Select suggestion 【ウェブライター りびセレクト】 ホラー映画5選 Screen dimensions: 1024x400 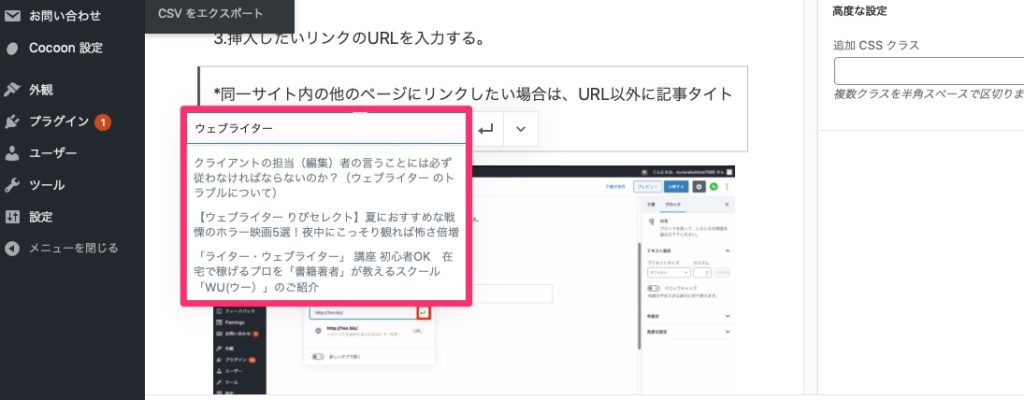tap(326, 224)
